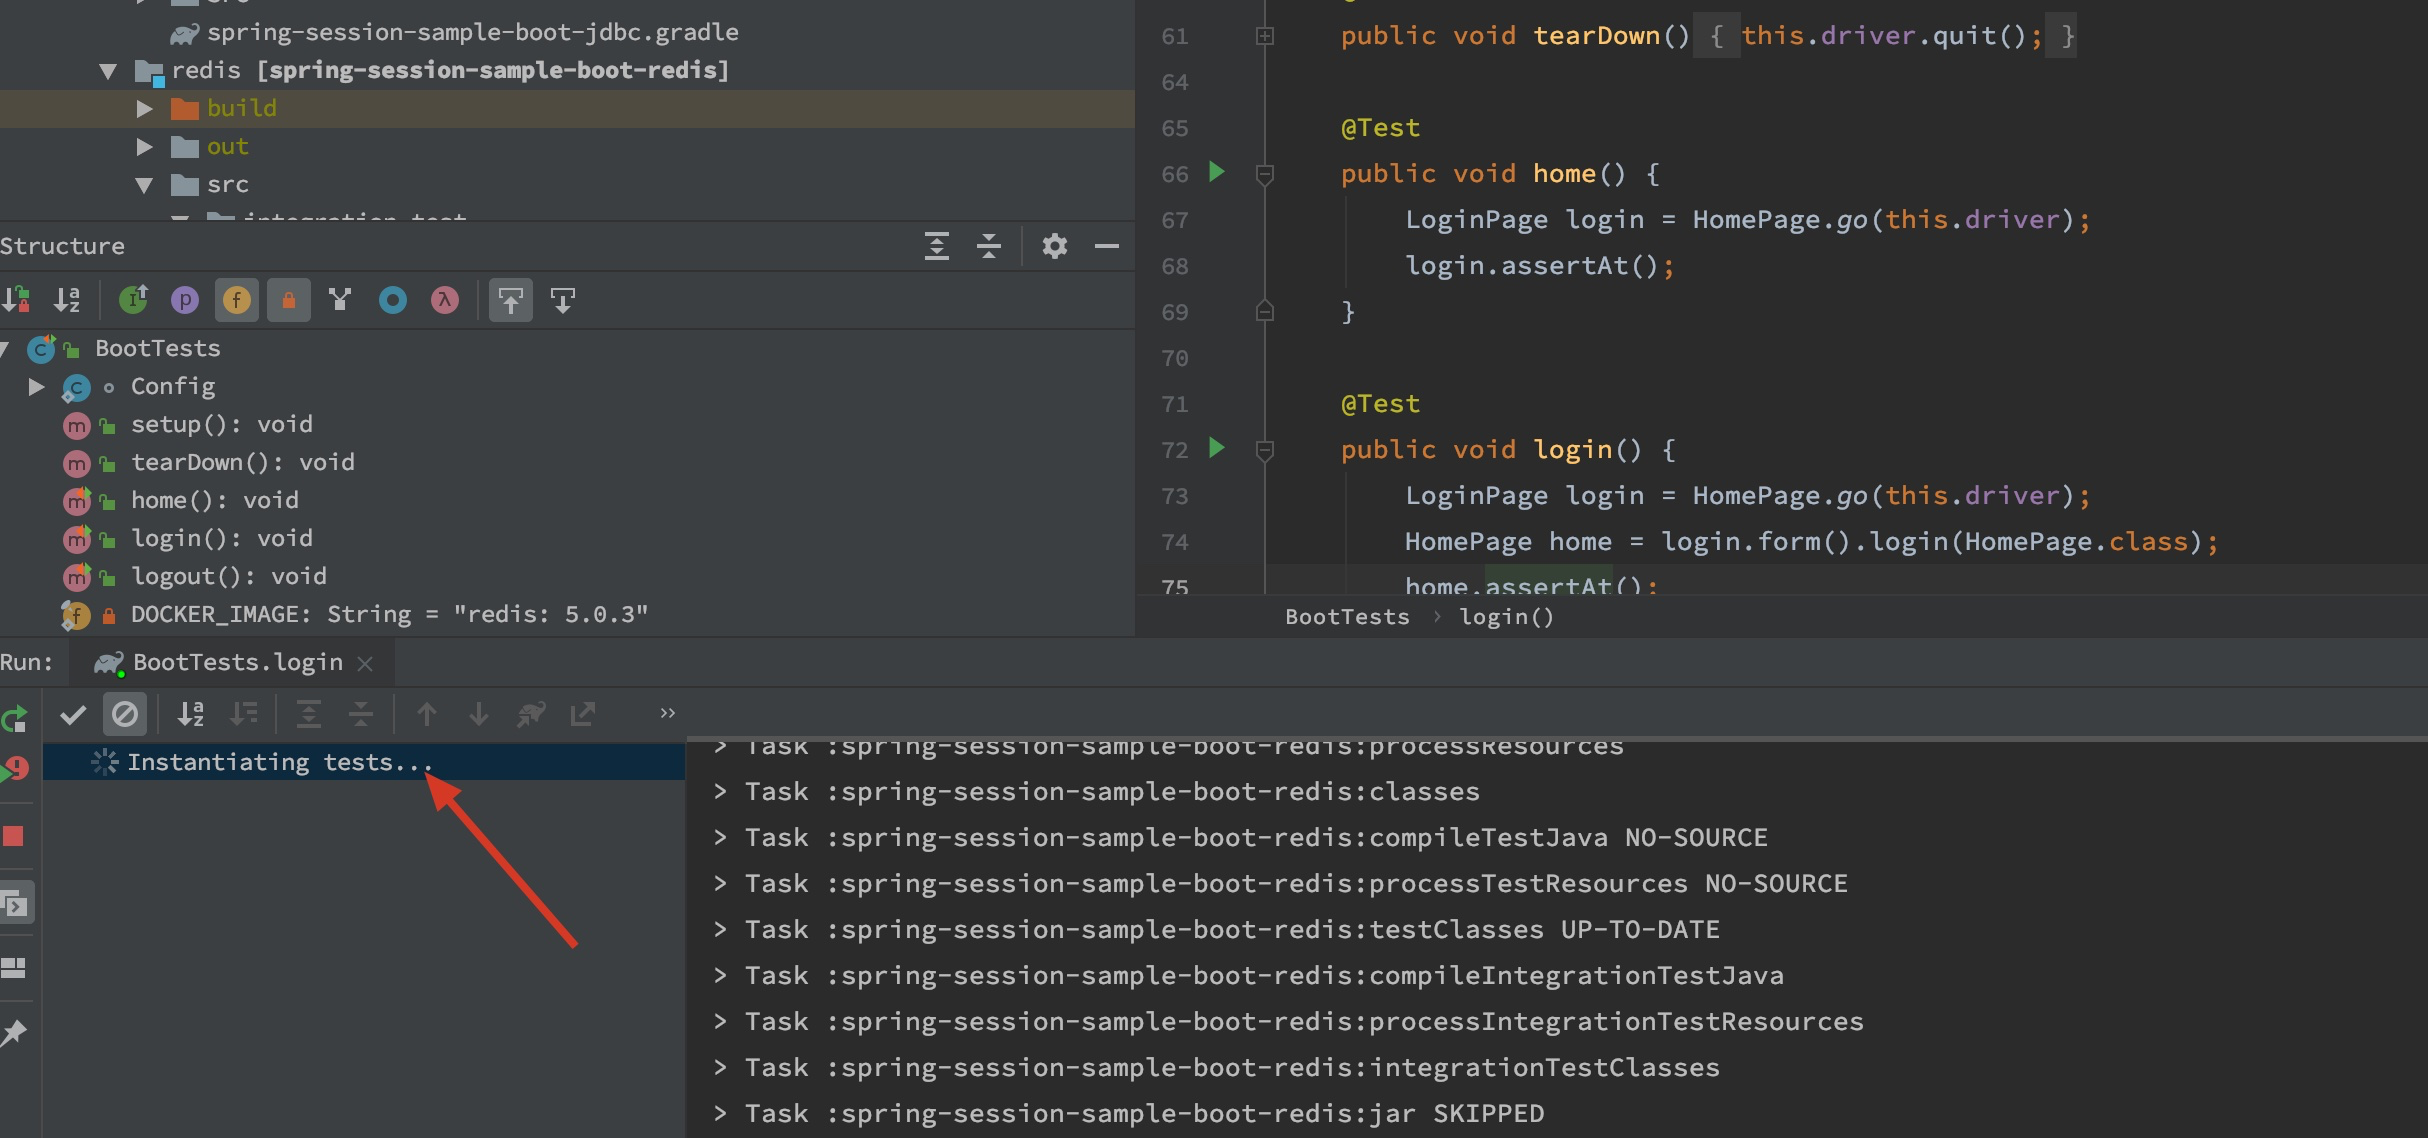
Task: Expand the Config class node
Action: (x=37, y=386)
